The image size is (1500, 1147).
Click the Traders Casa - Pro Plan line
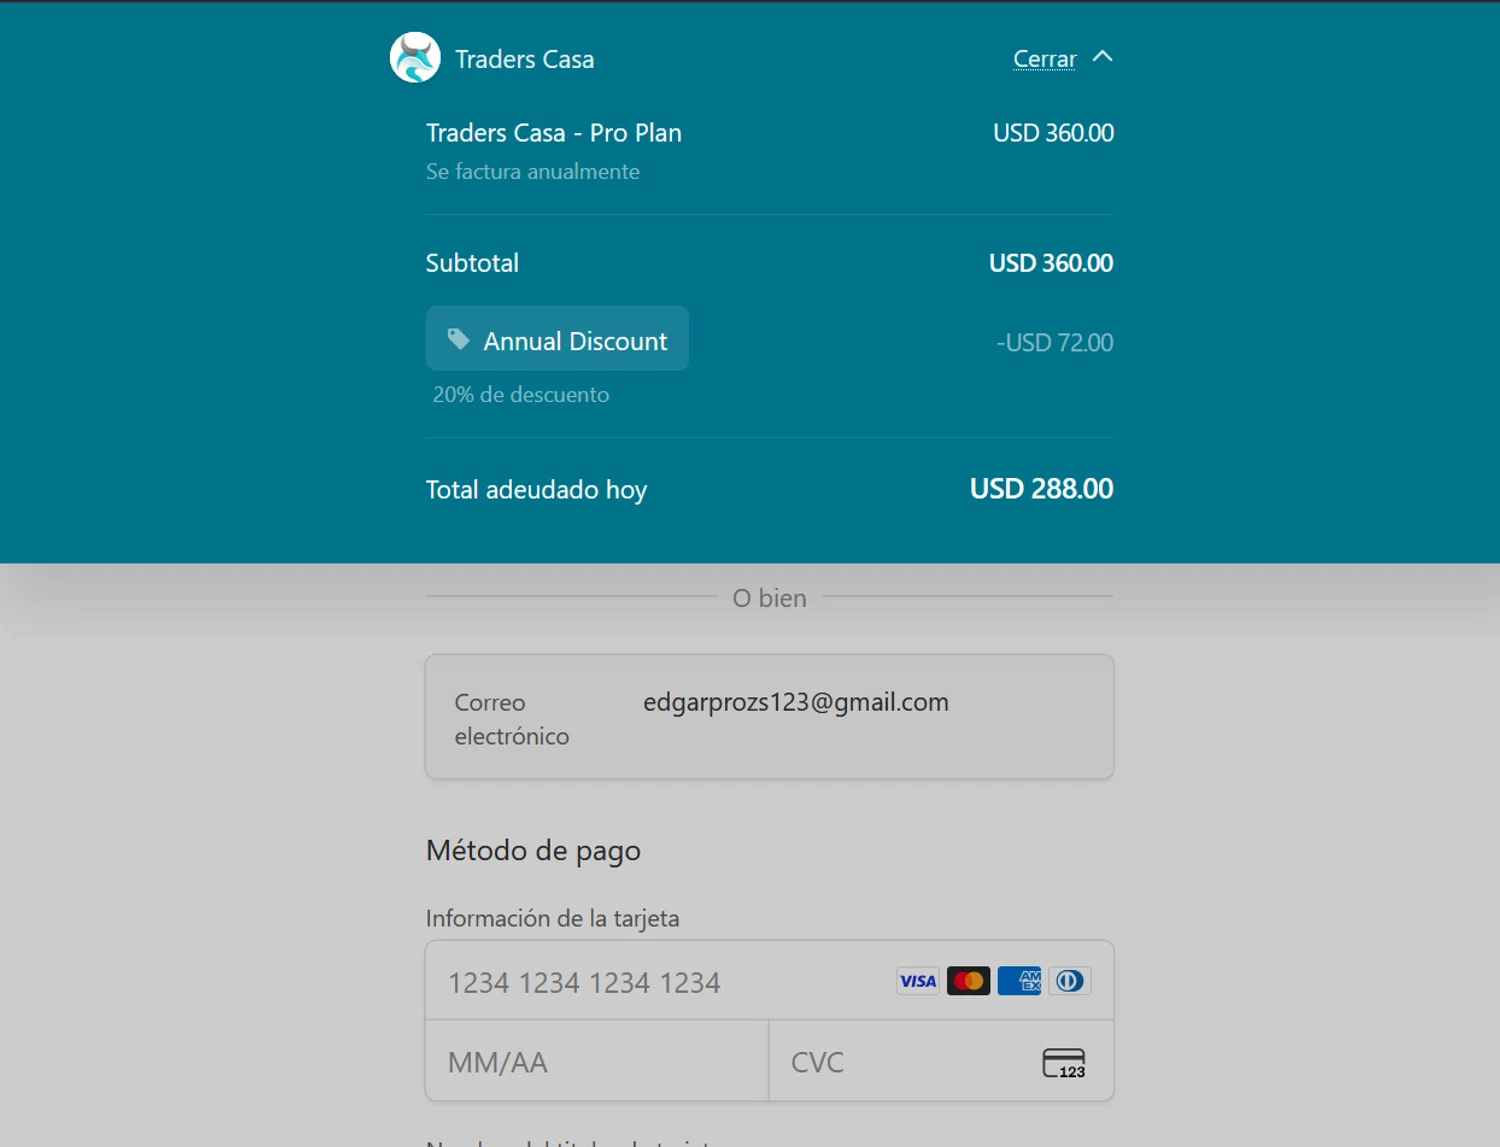coord(554,133)
